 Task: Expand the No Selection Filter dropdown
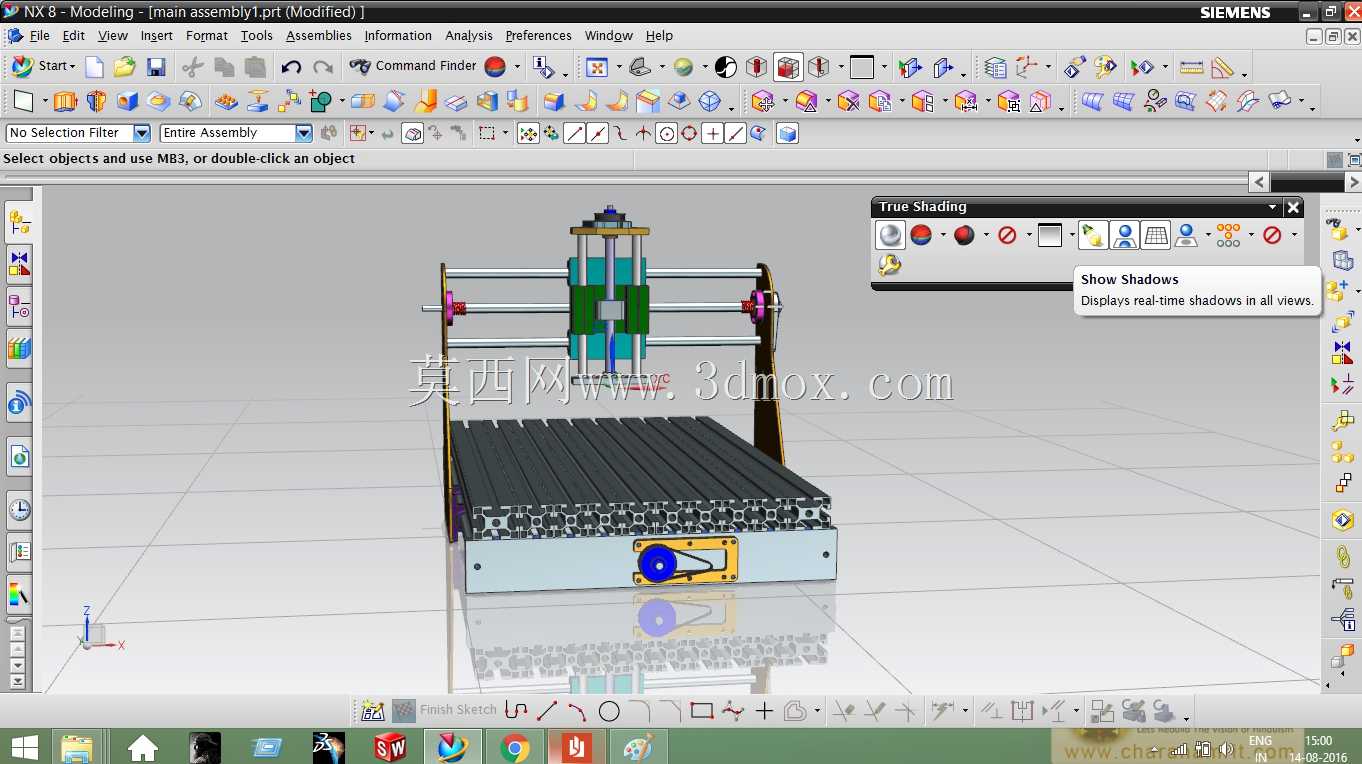pos(142,133)
